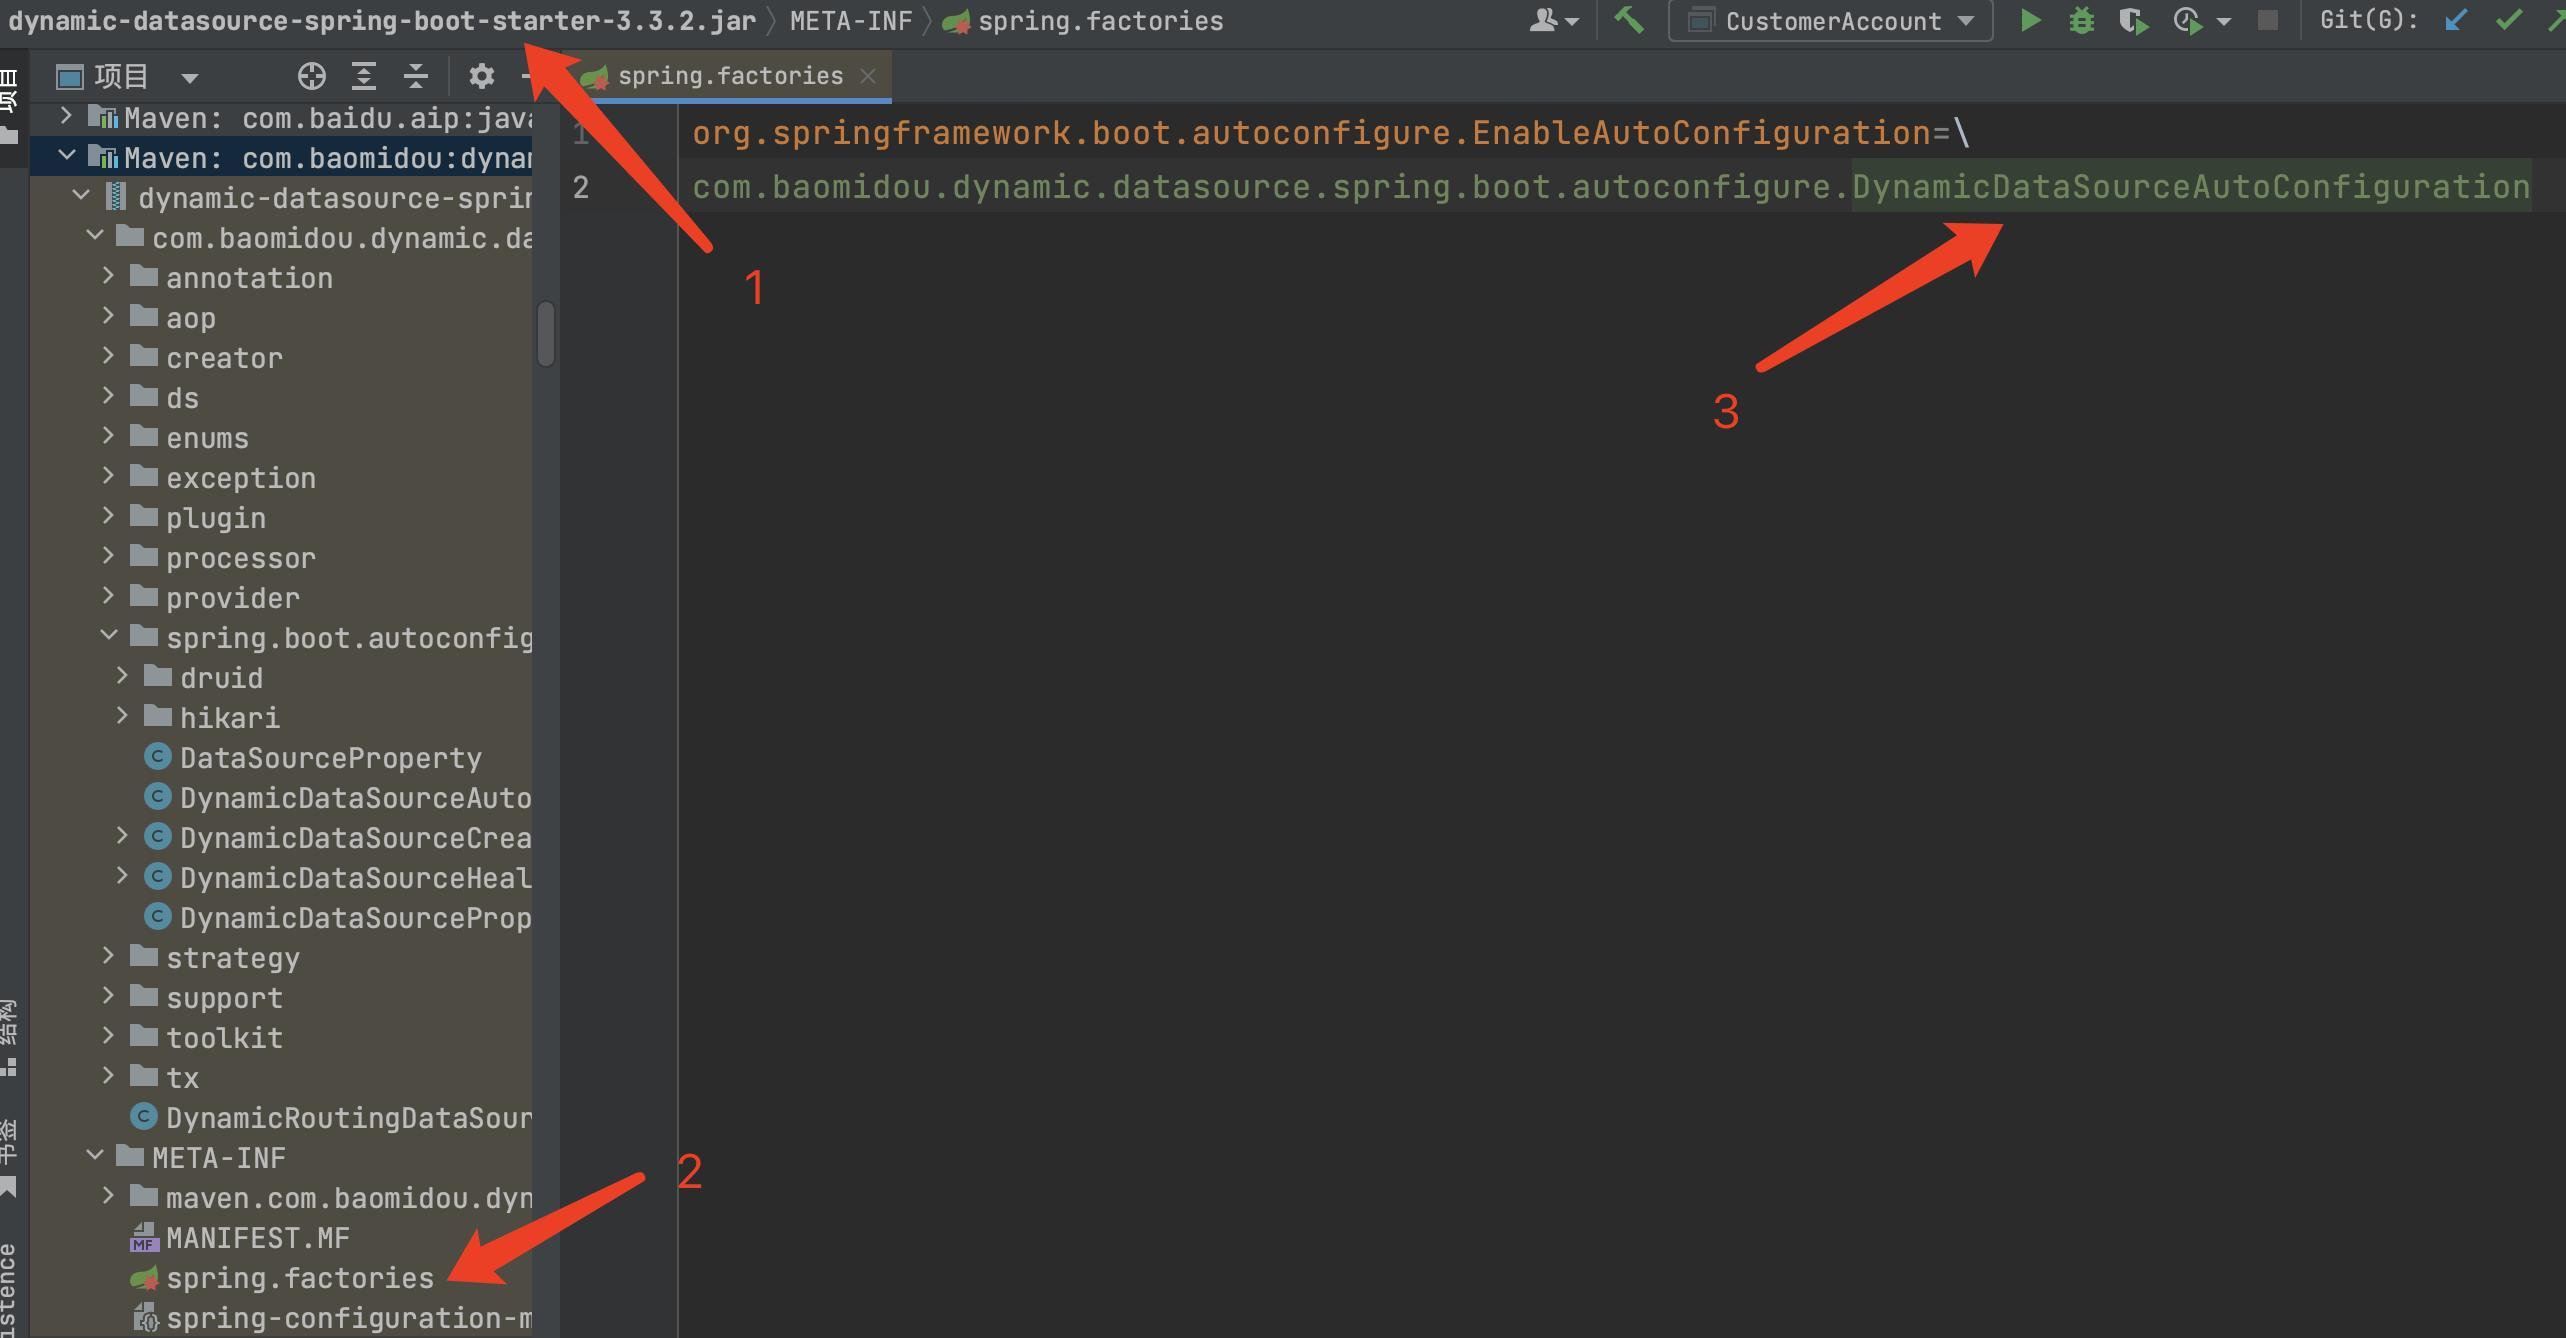Run with coverage shield icon

(2132, 21)
